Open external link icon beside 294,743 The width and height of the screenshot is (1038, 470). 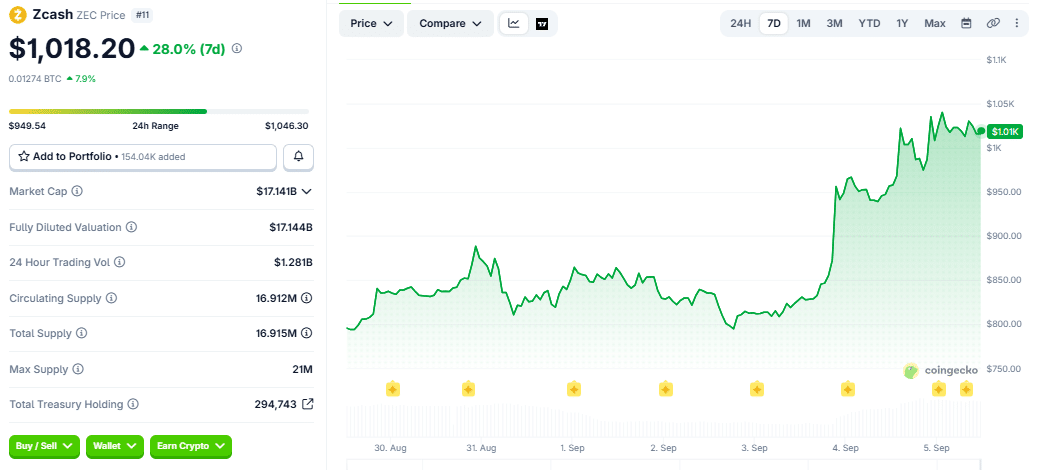pyautogui.click(x=308, y=404)
